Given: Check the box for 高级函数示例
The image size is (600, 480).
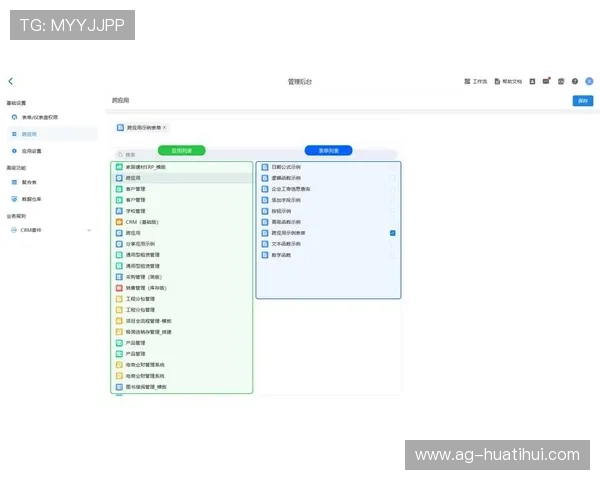Looking at the screenshot, I should pos(393,222).
